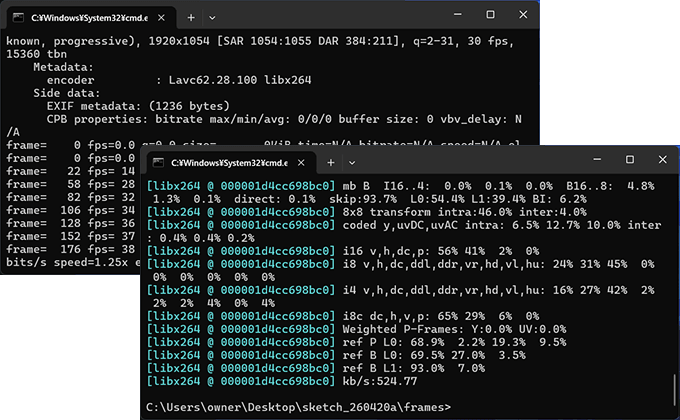This screenshot has height=420, width=680.
Task: Click the 'mb B I16..4' statistics line
Action: [400, 186]
